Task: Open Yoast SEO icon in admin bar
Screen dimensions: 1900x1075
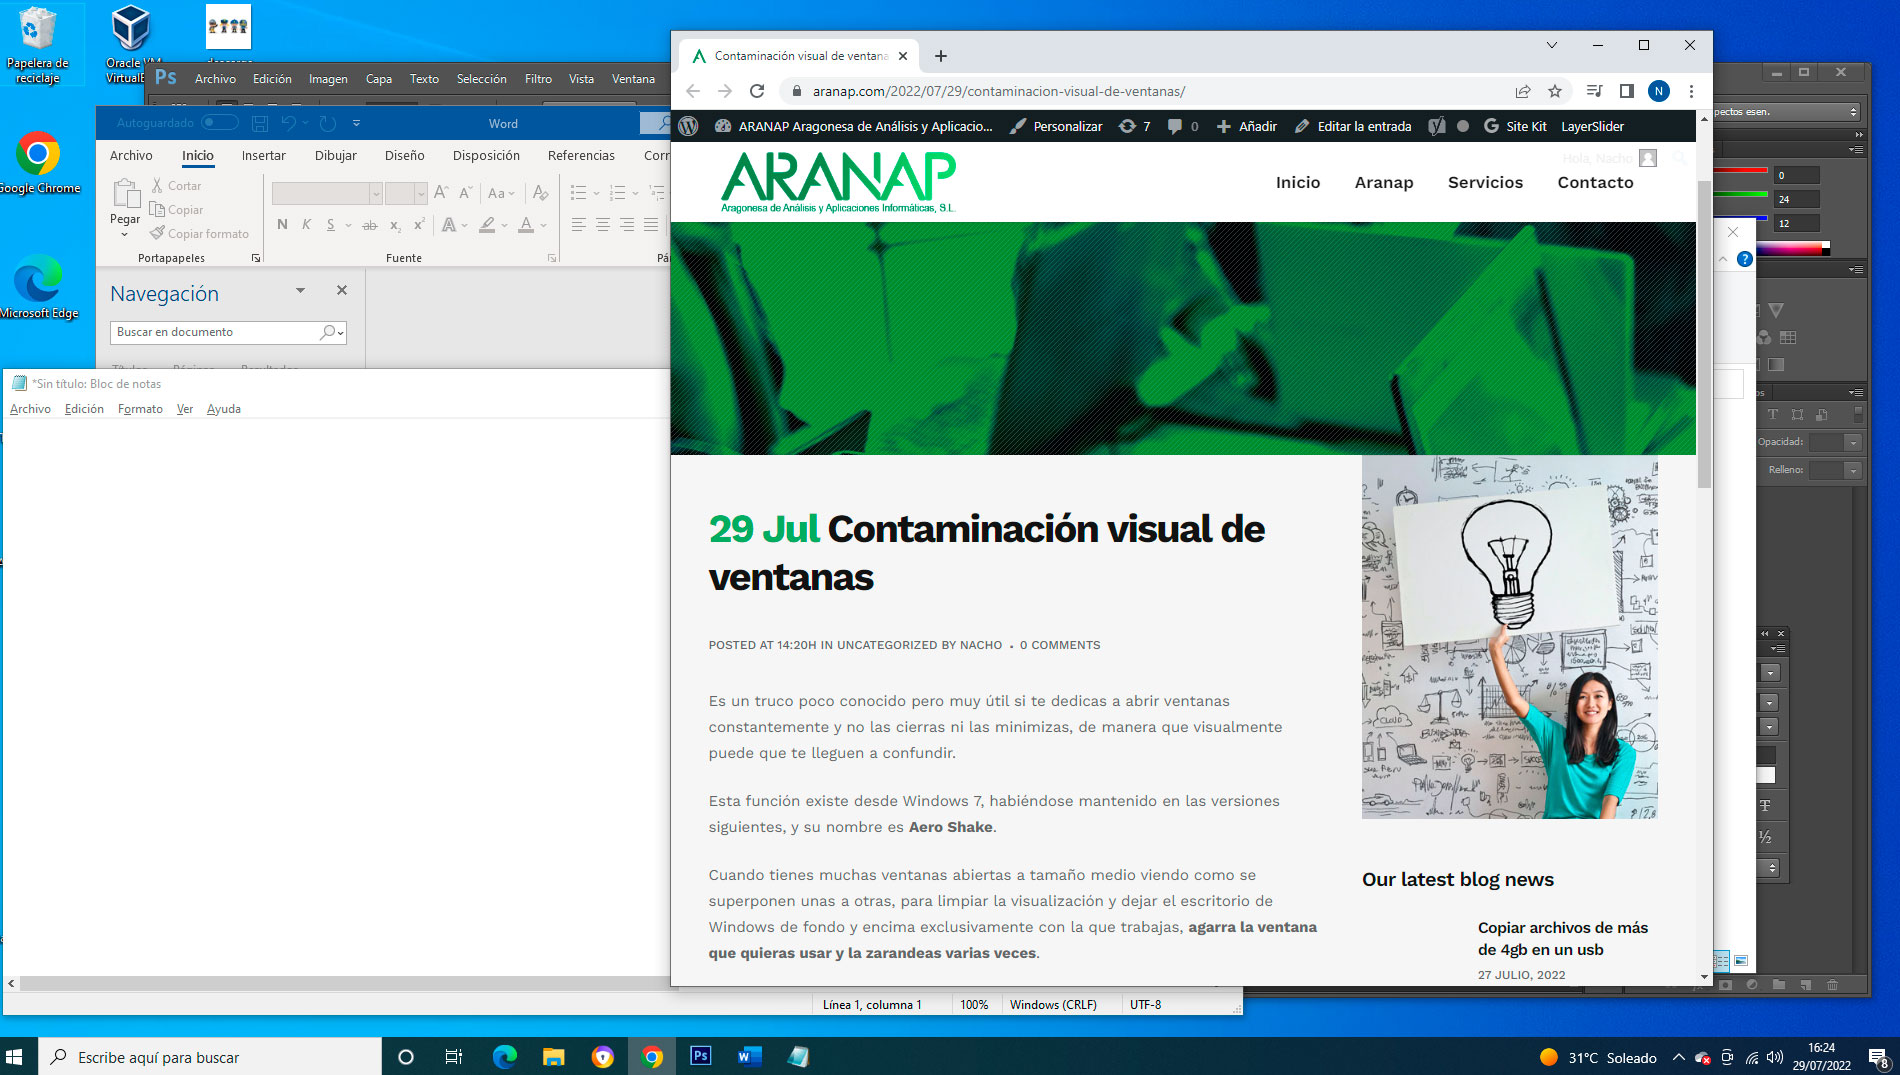Action: click(1437, 126)
